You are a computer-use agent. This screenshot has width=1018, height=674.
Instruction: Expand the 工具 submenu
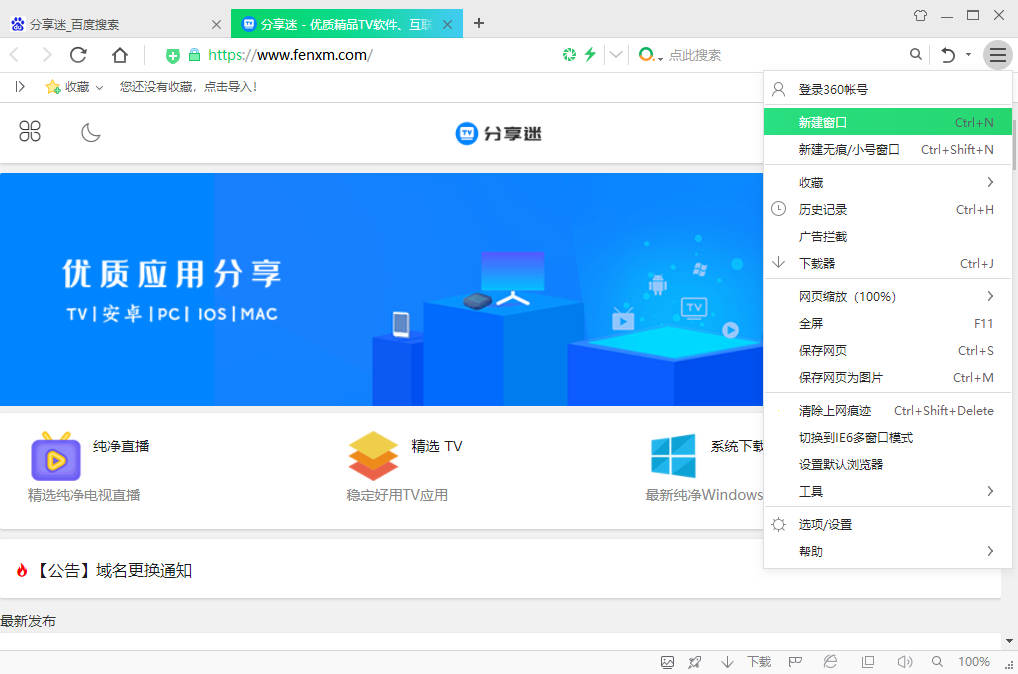coord(811,490)
